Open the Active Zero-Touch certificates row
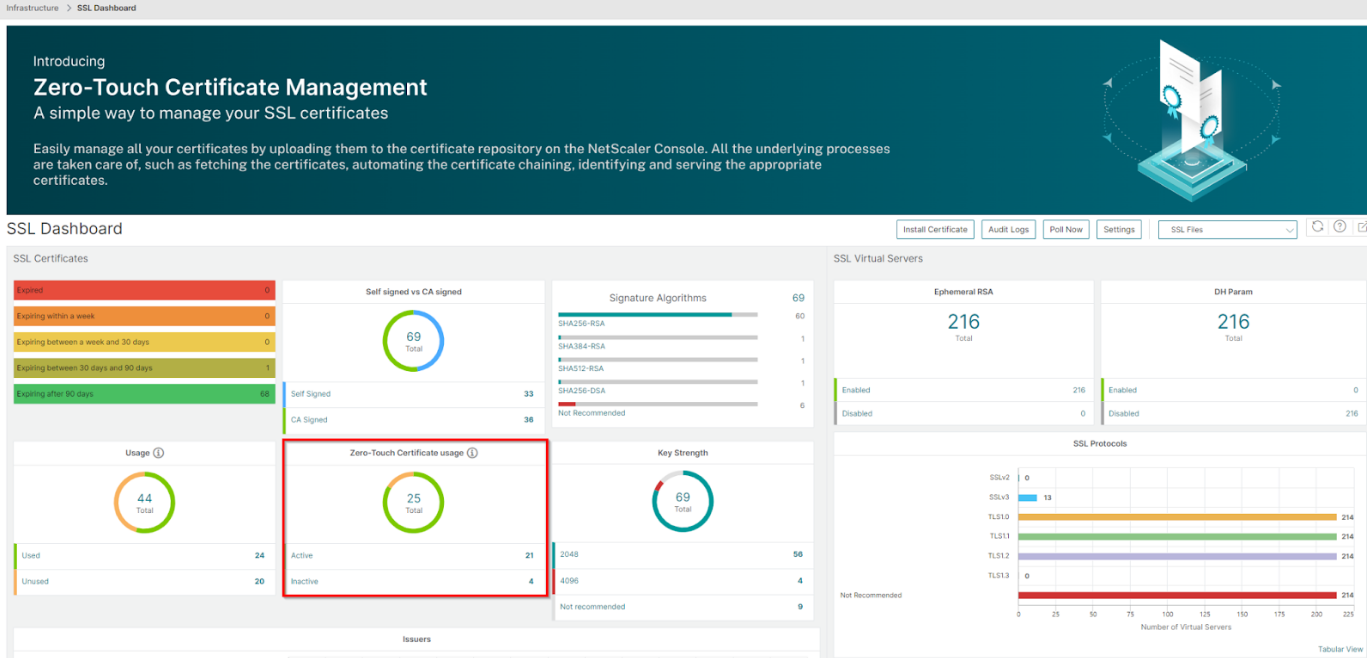 [413, 555]
